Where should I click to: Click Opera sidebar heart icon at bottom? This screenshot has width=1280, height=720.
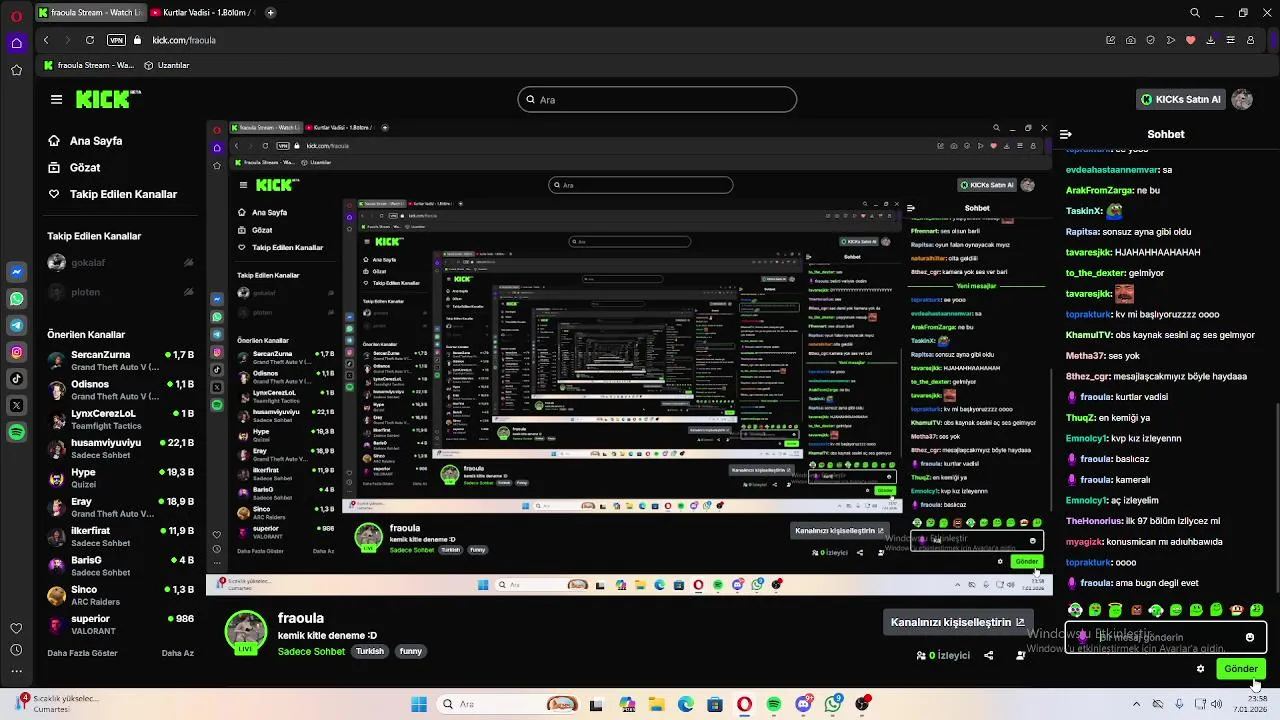coord(16,628)
